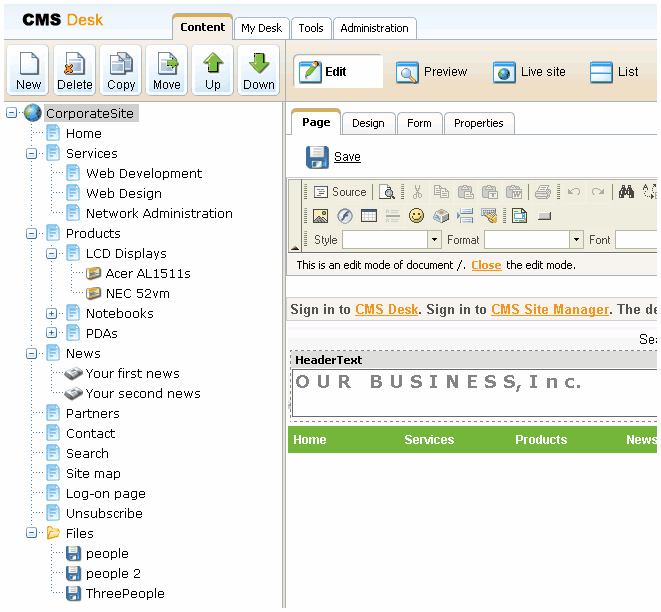Expand the Notebooks tree node
661x612 pixels.
[x=52, y=314]
